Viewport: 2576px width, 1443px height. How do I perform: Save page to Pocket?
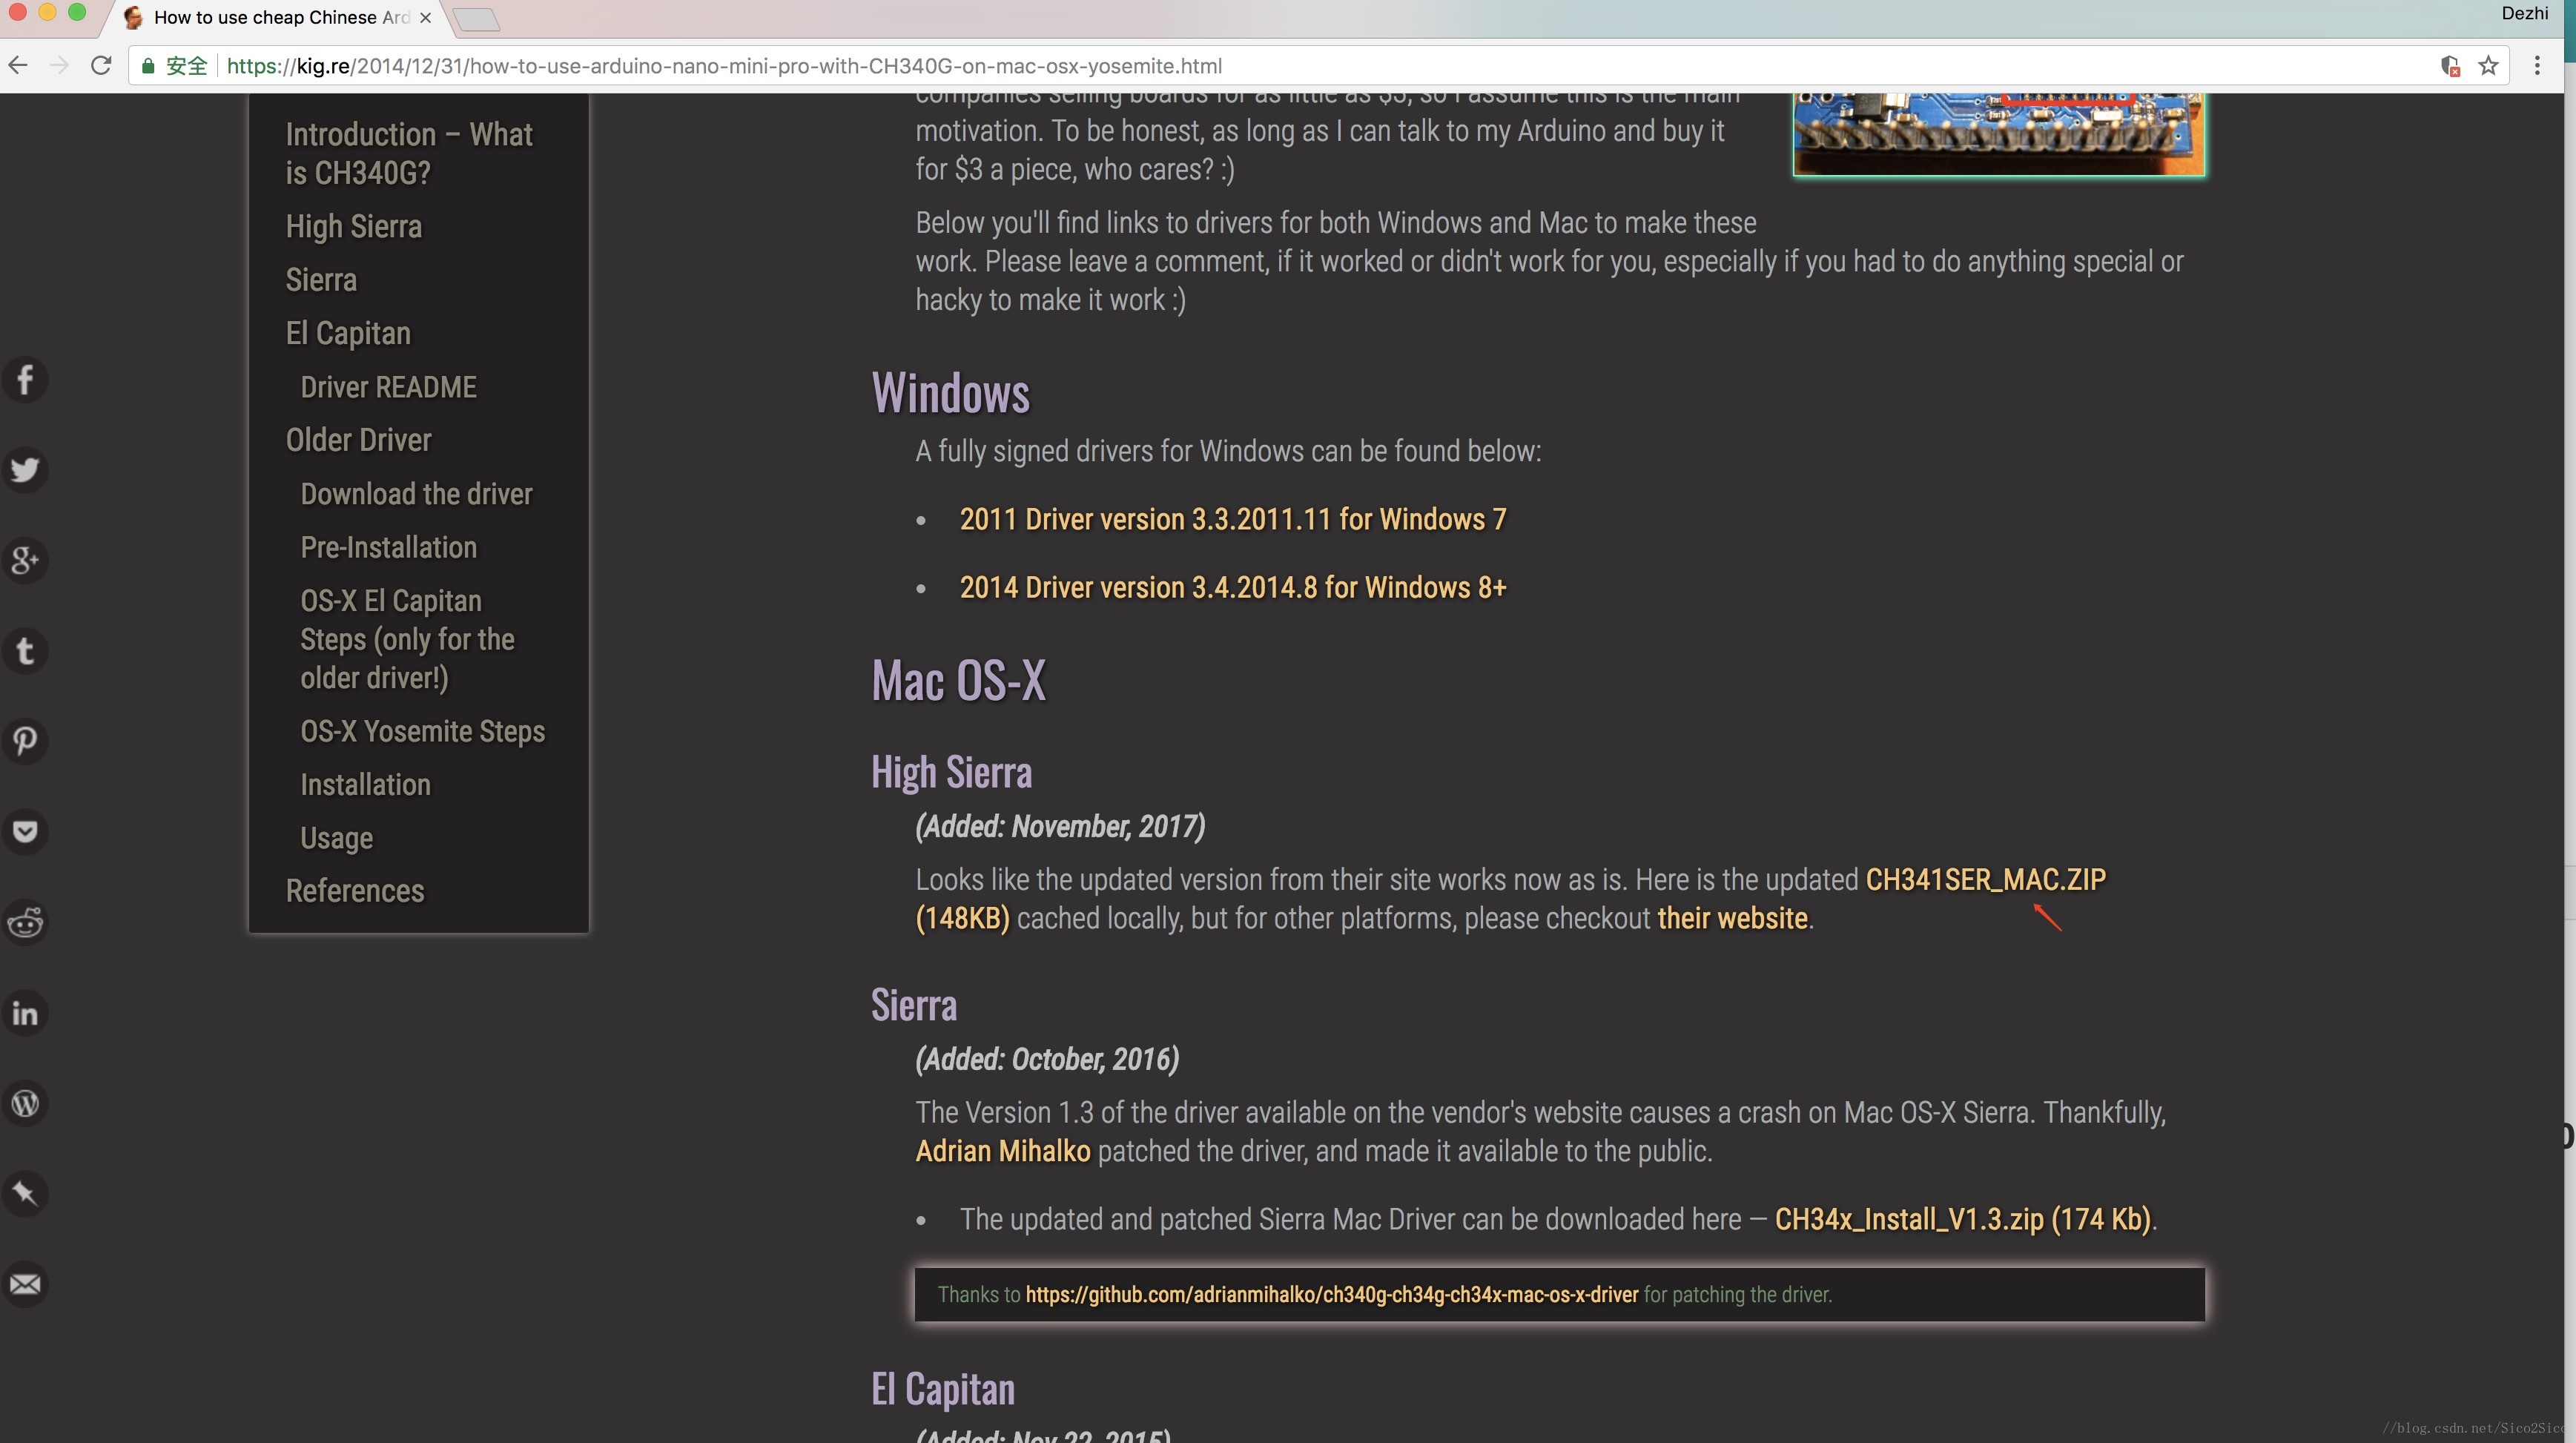tap(25, 832)
